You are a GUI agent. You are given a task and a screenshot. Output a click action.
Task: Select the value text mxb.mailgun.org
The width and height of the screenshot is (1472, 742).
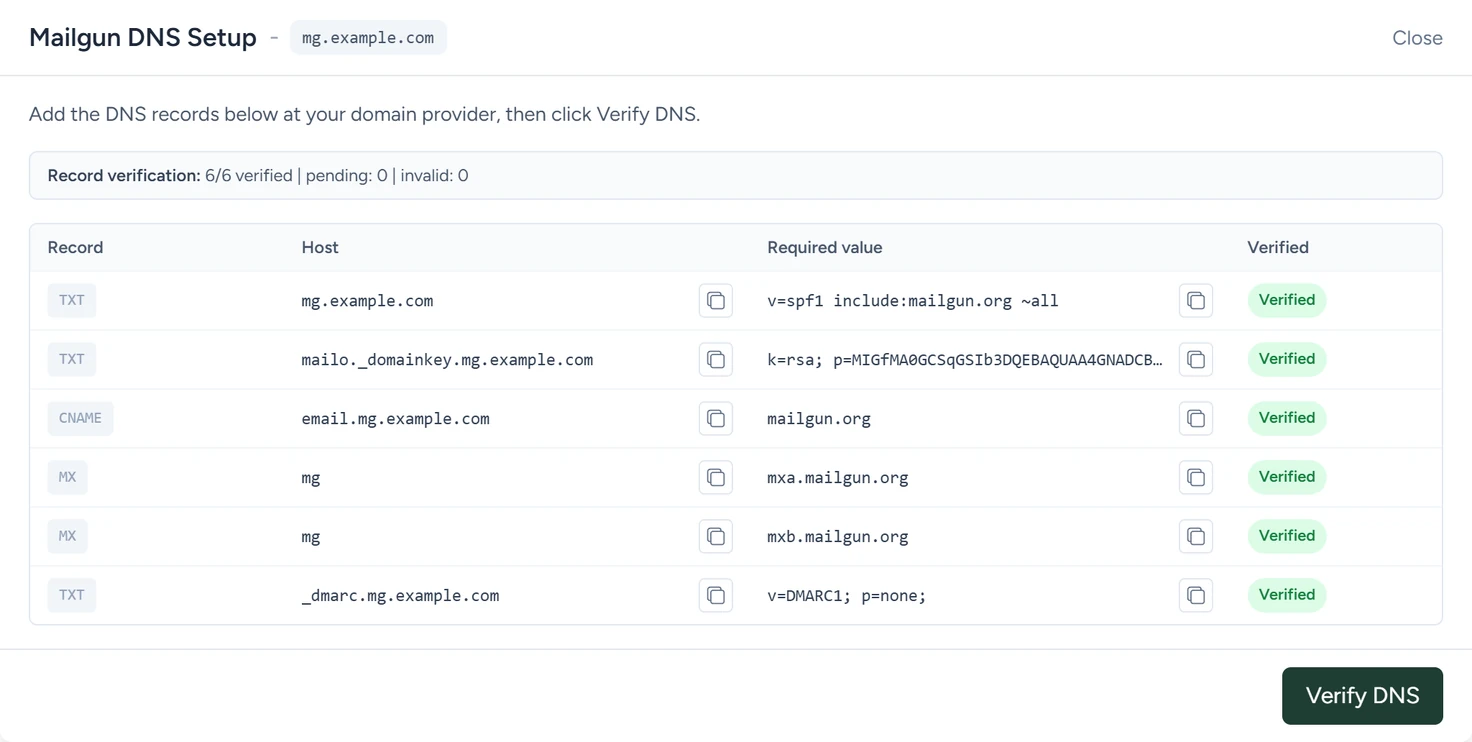pyautogui.click(x=838, y=537)
